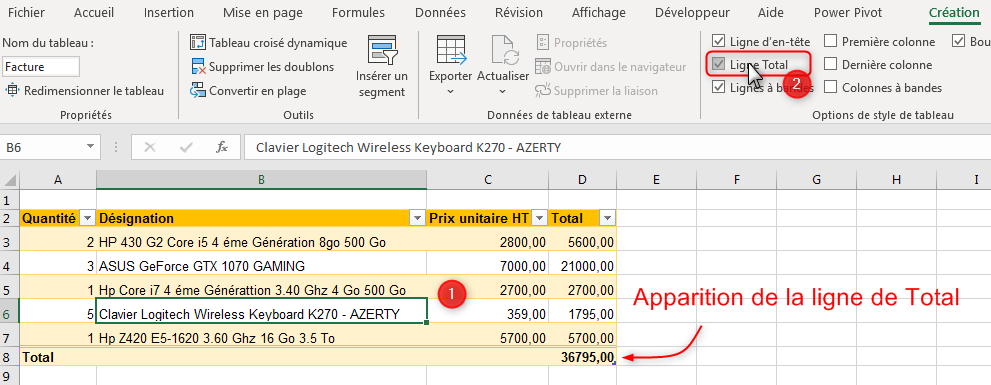Select column E header

pos(656,180)
